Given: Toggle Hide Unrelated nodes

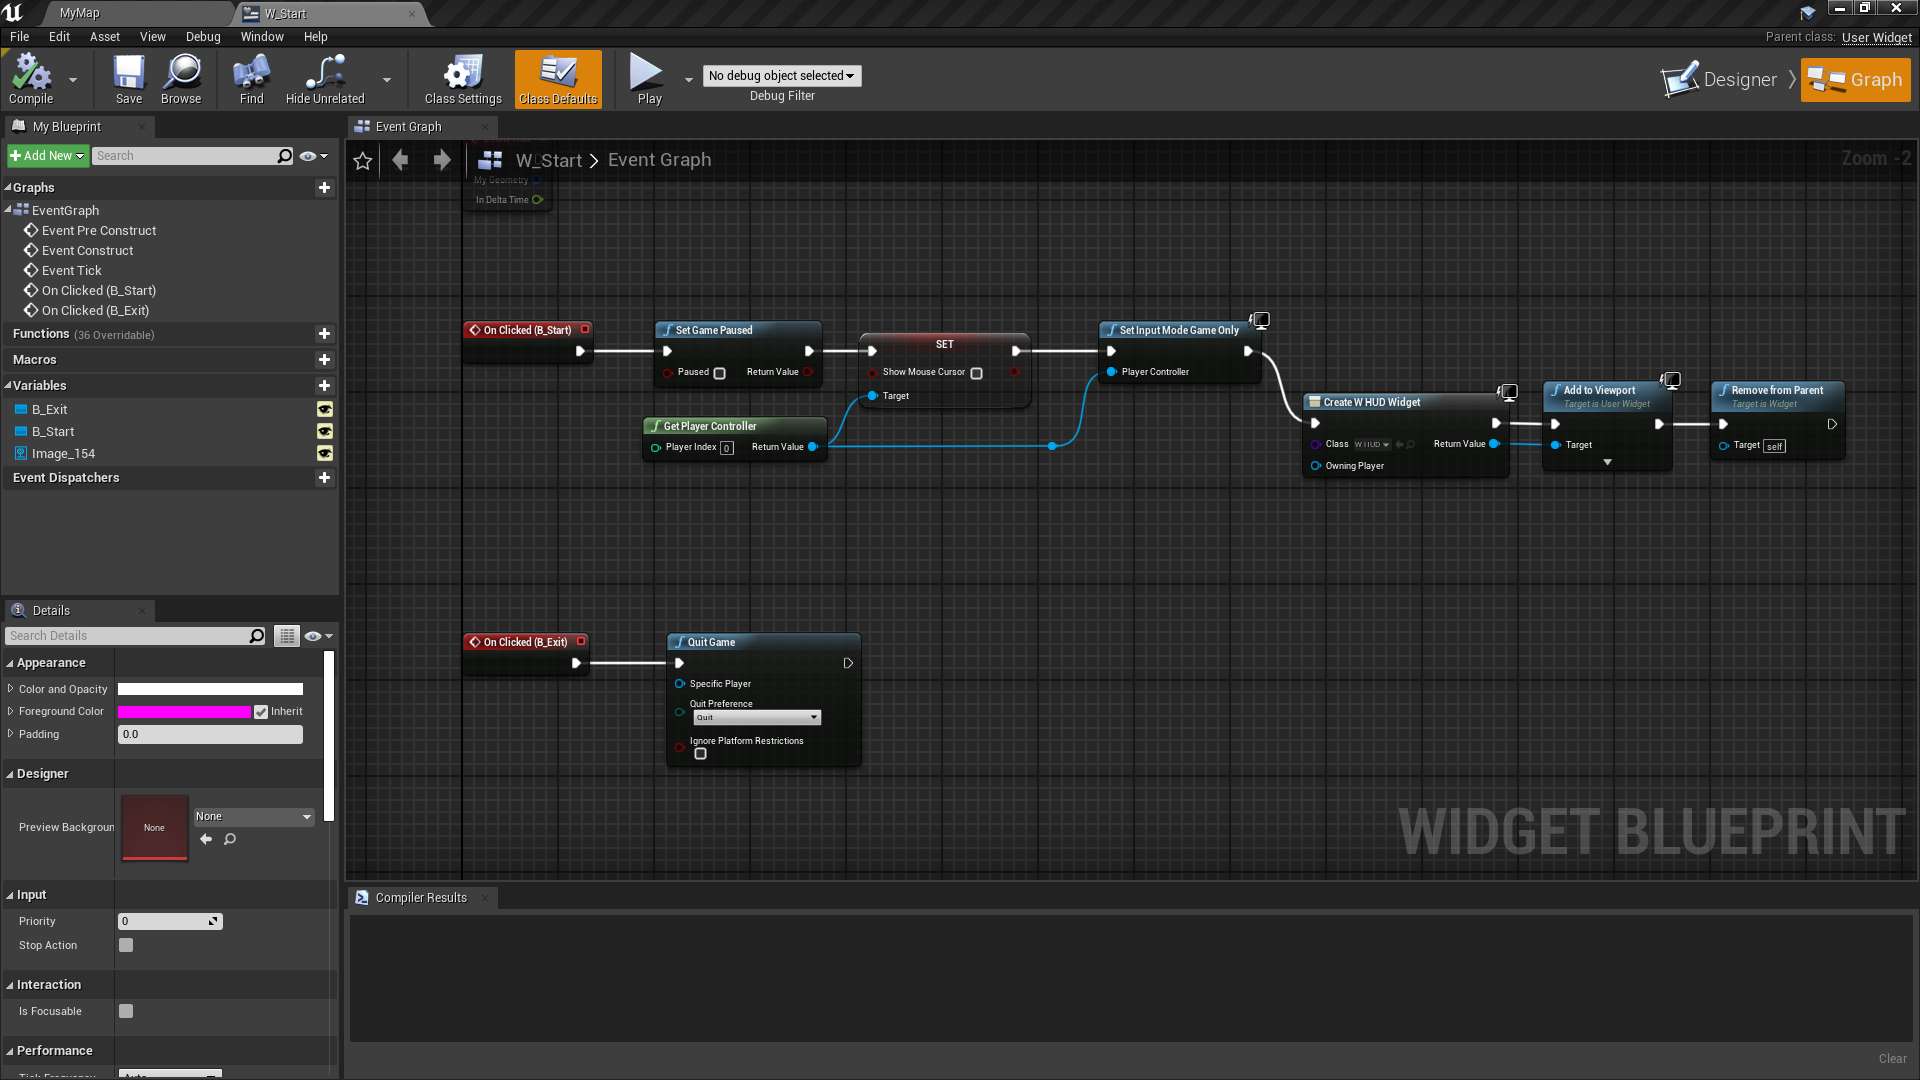Looking at the screenshot, I should (x=322, y=80).
